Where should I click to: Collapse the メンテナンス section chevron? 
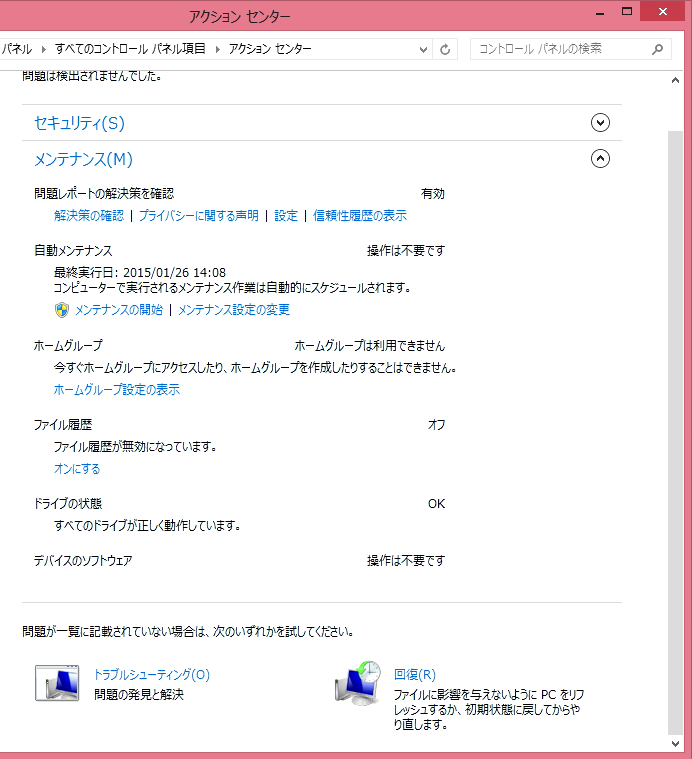[600, 158]
